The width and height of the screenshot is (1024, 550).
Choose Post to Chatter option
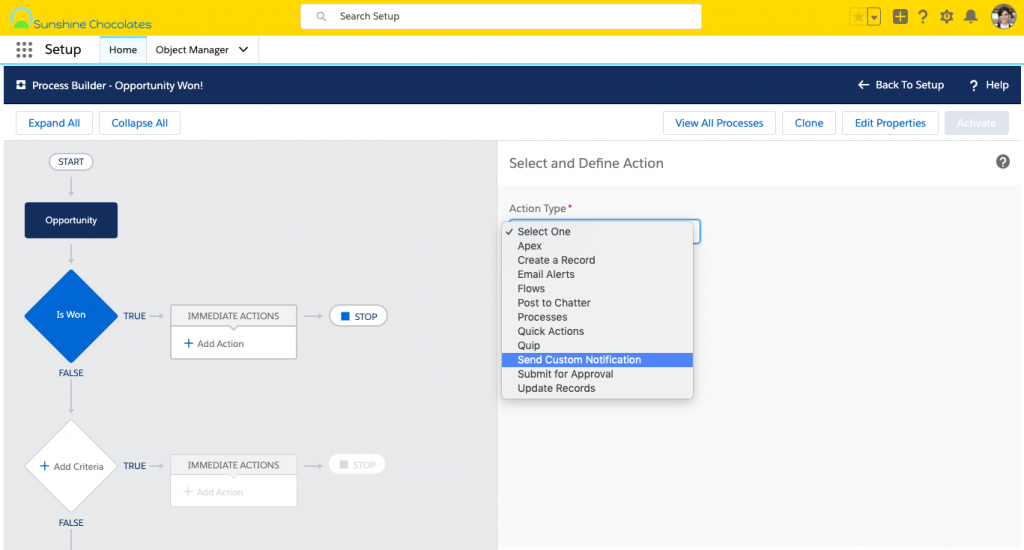click(597, 303)
